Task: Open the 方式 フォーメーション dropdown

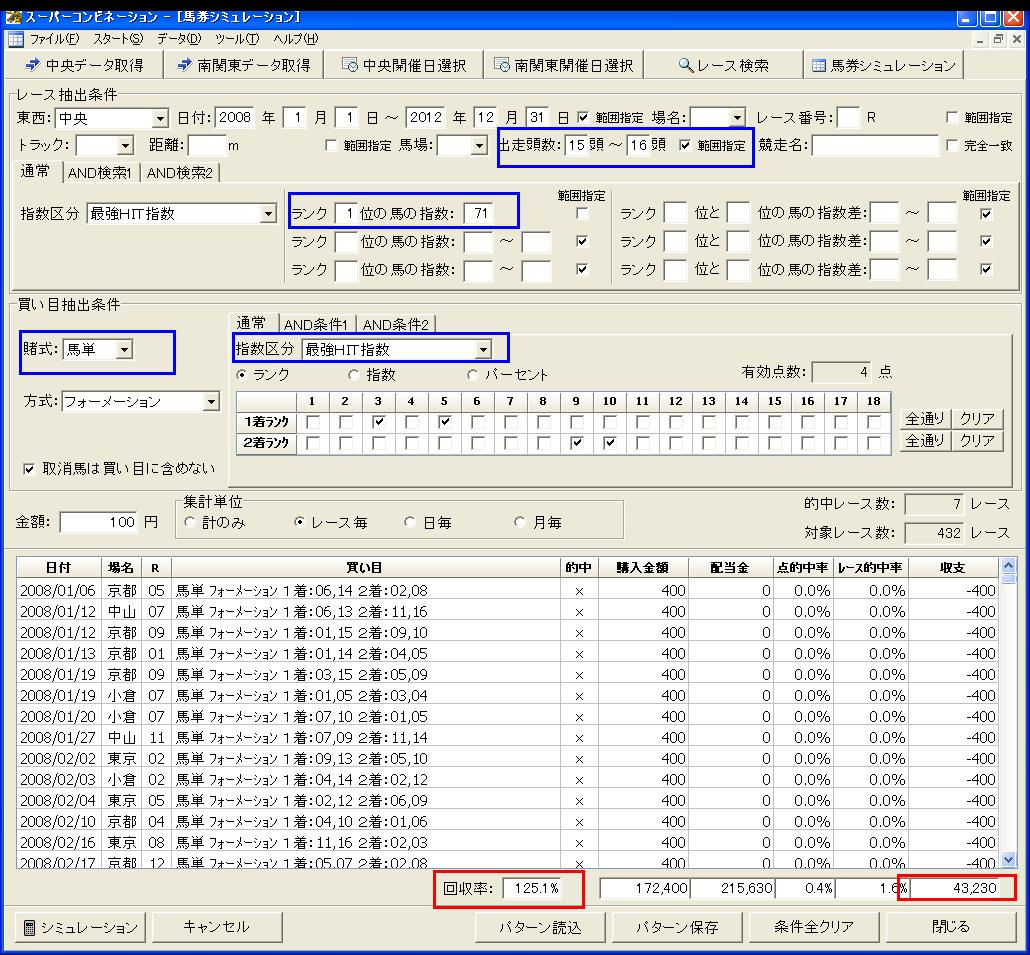Action: pos(211,402)
